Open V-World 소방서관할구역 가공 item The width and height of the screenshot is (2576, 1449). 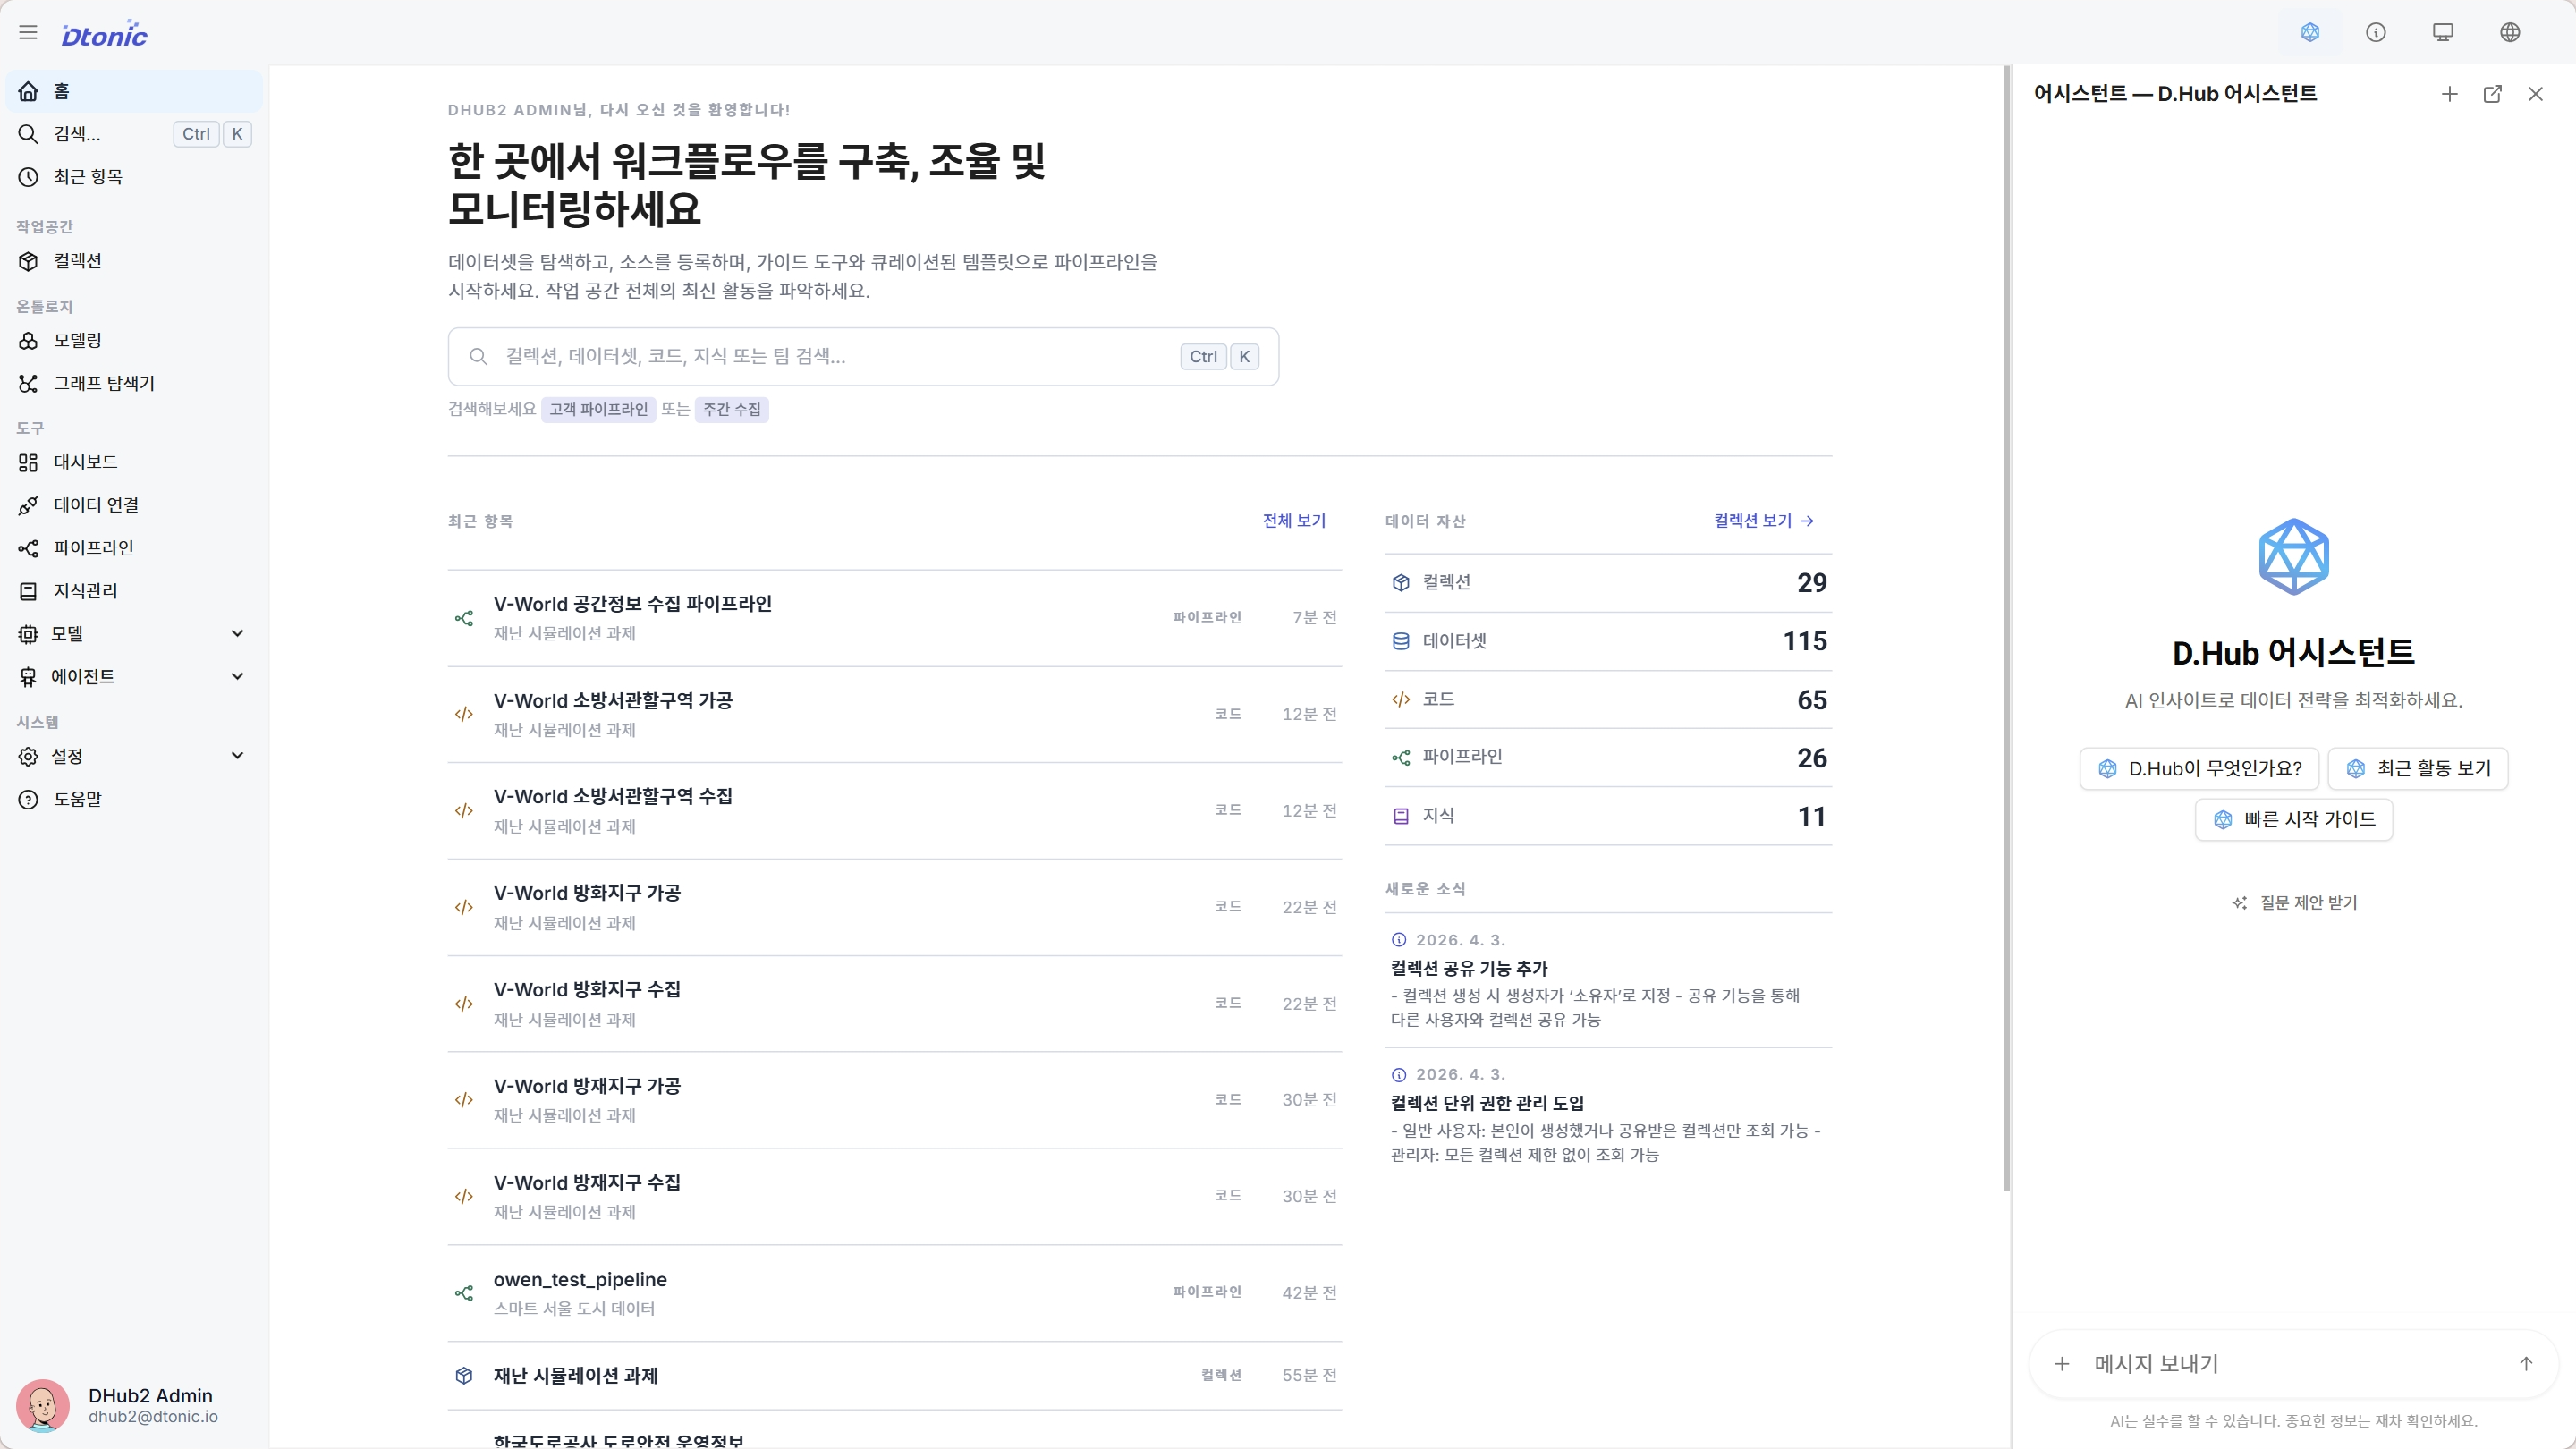coord(894,715)
